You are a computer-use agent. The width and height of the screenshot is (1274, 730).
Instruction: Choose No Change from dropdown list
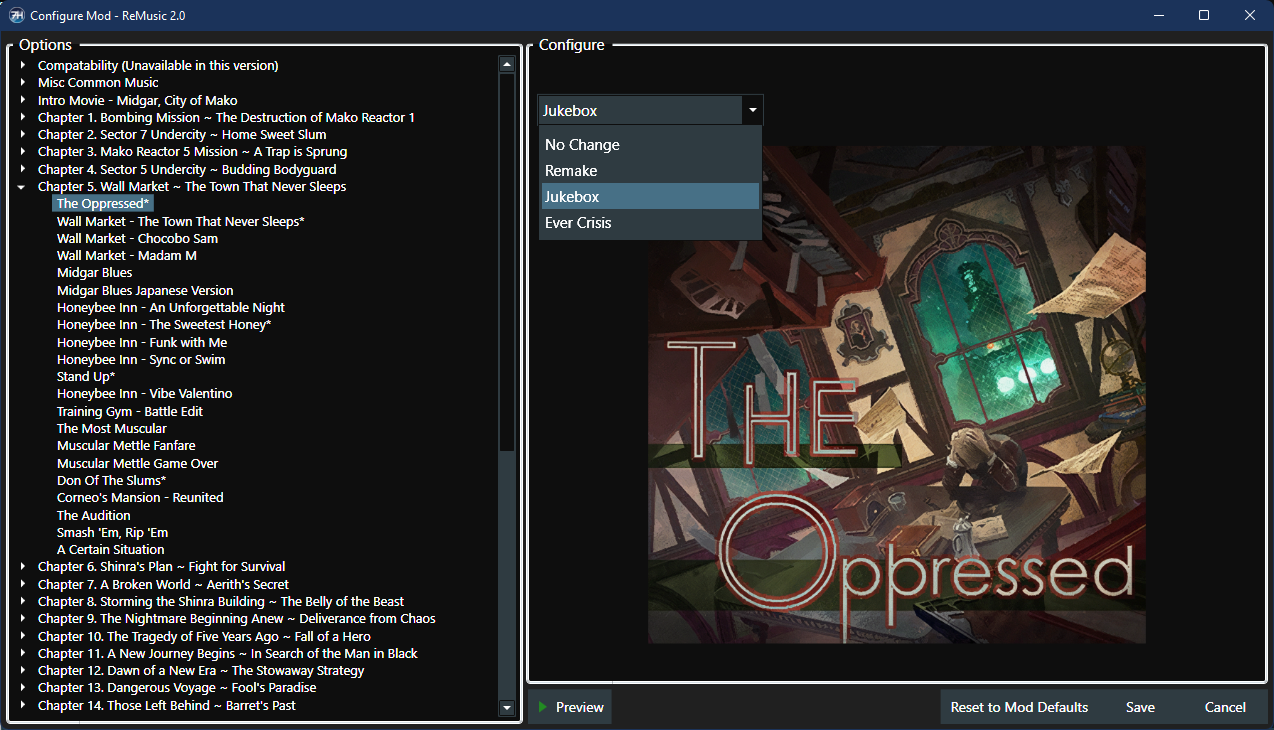pos(650,145)
